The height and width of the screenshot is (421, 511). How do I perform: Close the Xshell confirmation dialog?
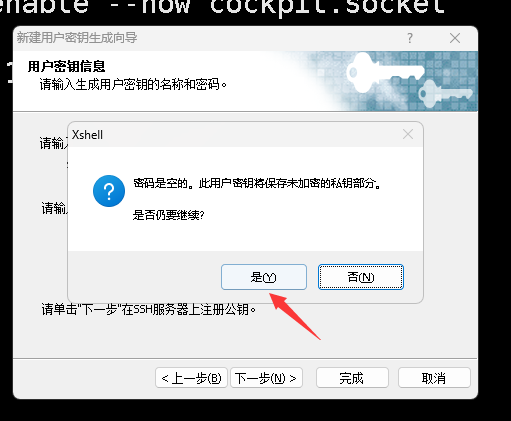[x=408, y=134]
